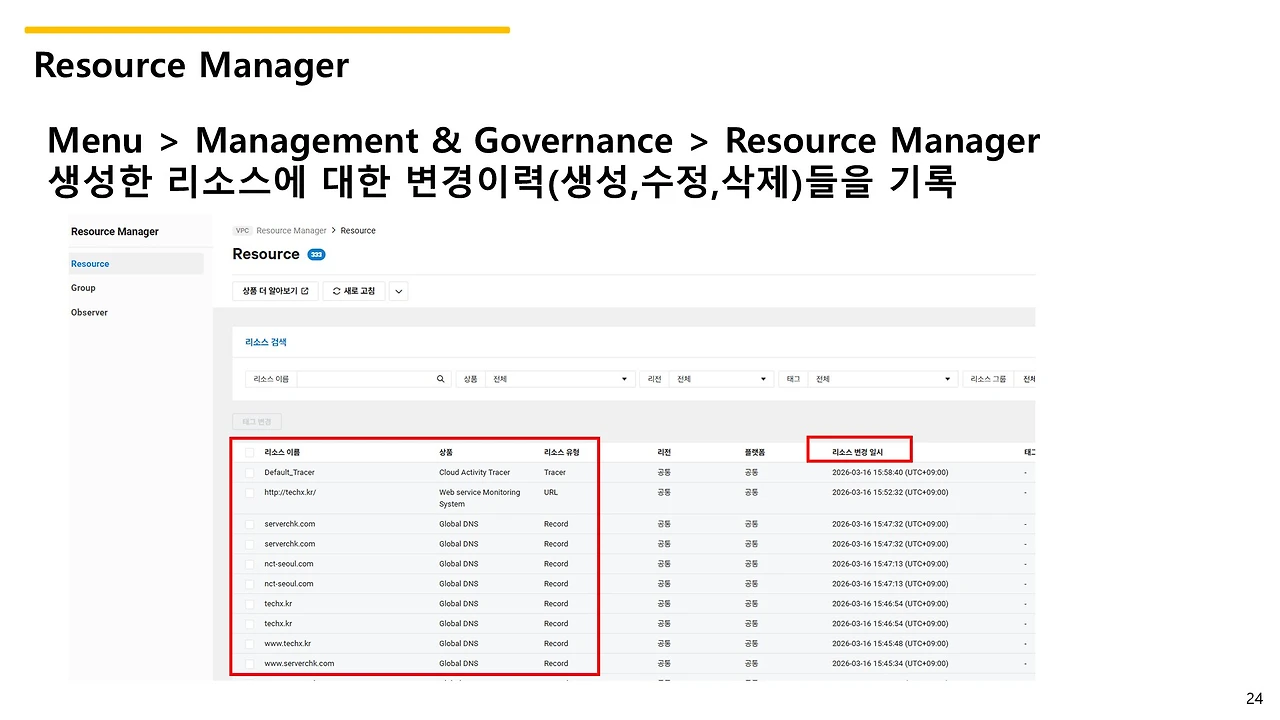Sort by the 리소스 이름 column header
1280x720 pixels.
coord(283,453)
